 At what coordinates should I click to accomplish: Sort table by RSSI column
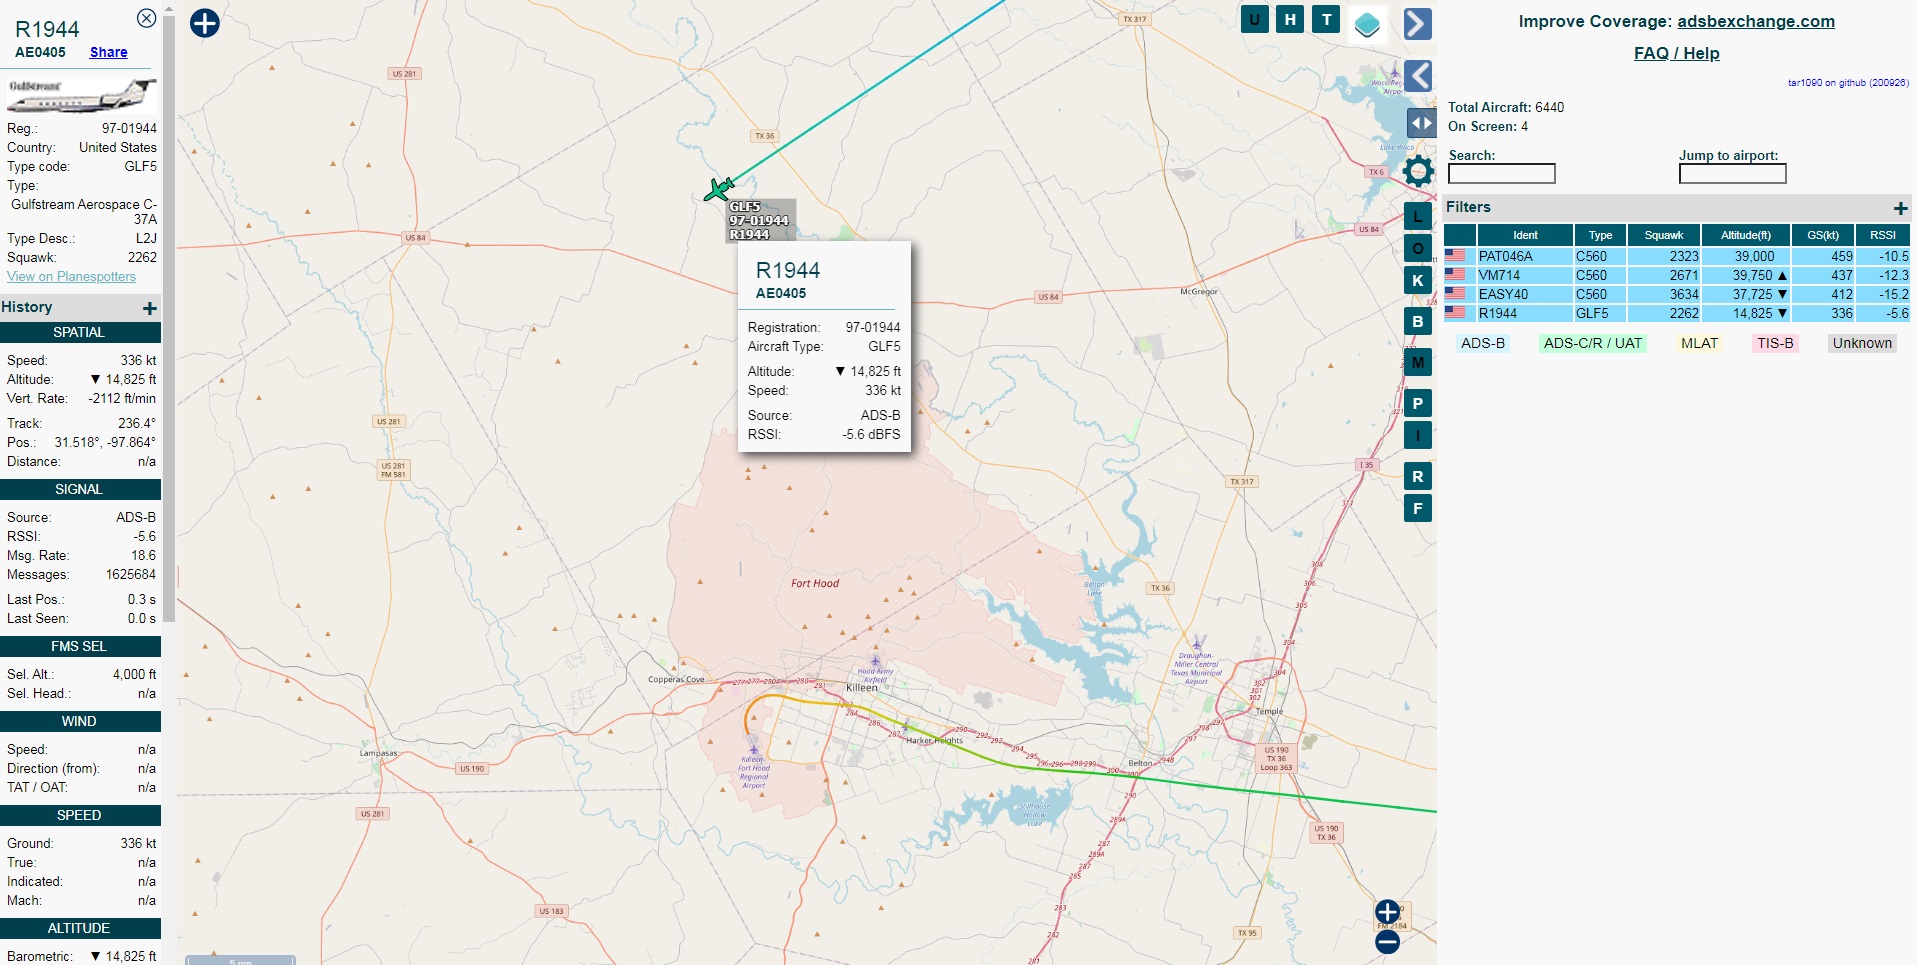[1883, 235]
